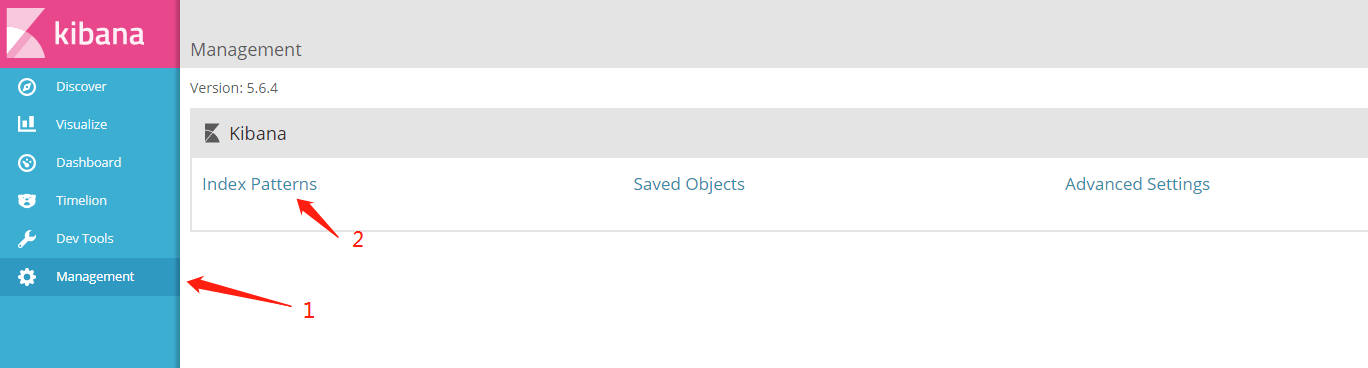The image size is (1368, 368).
Task: Click the Dashboard gauge icon
Action: [28, 163]
